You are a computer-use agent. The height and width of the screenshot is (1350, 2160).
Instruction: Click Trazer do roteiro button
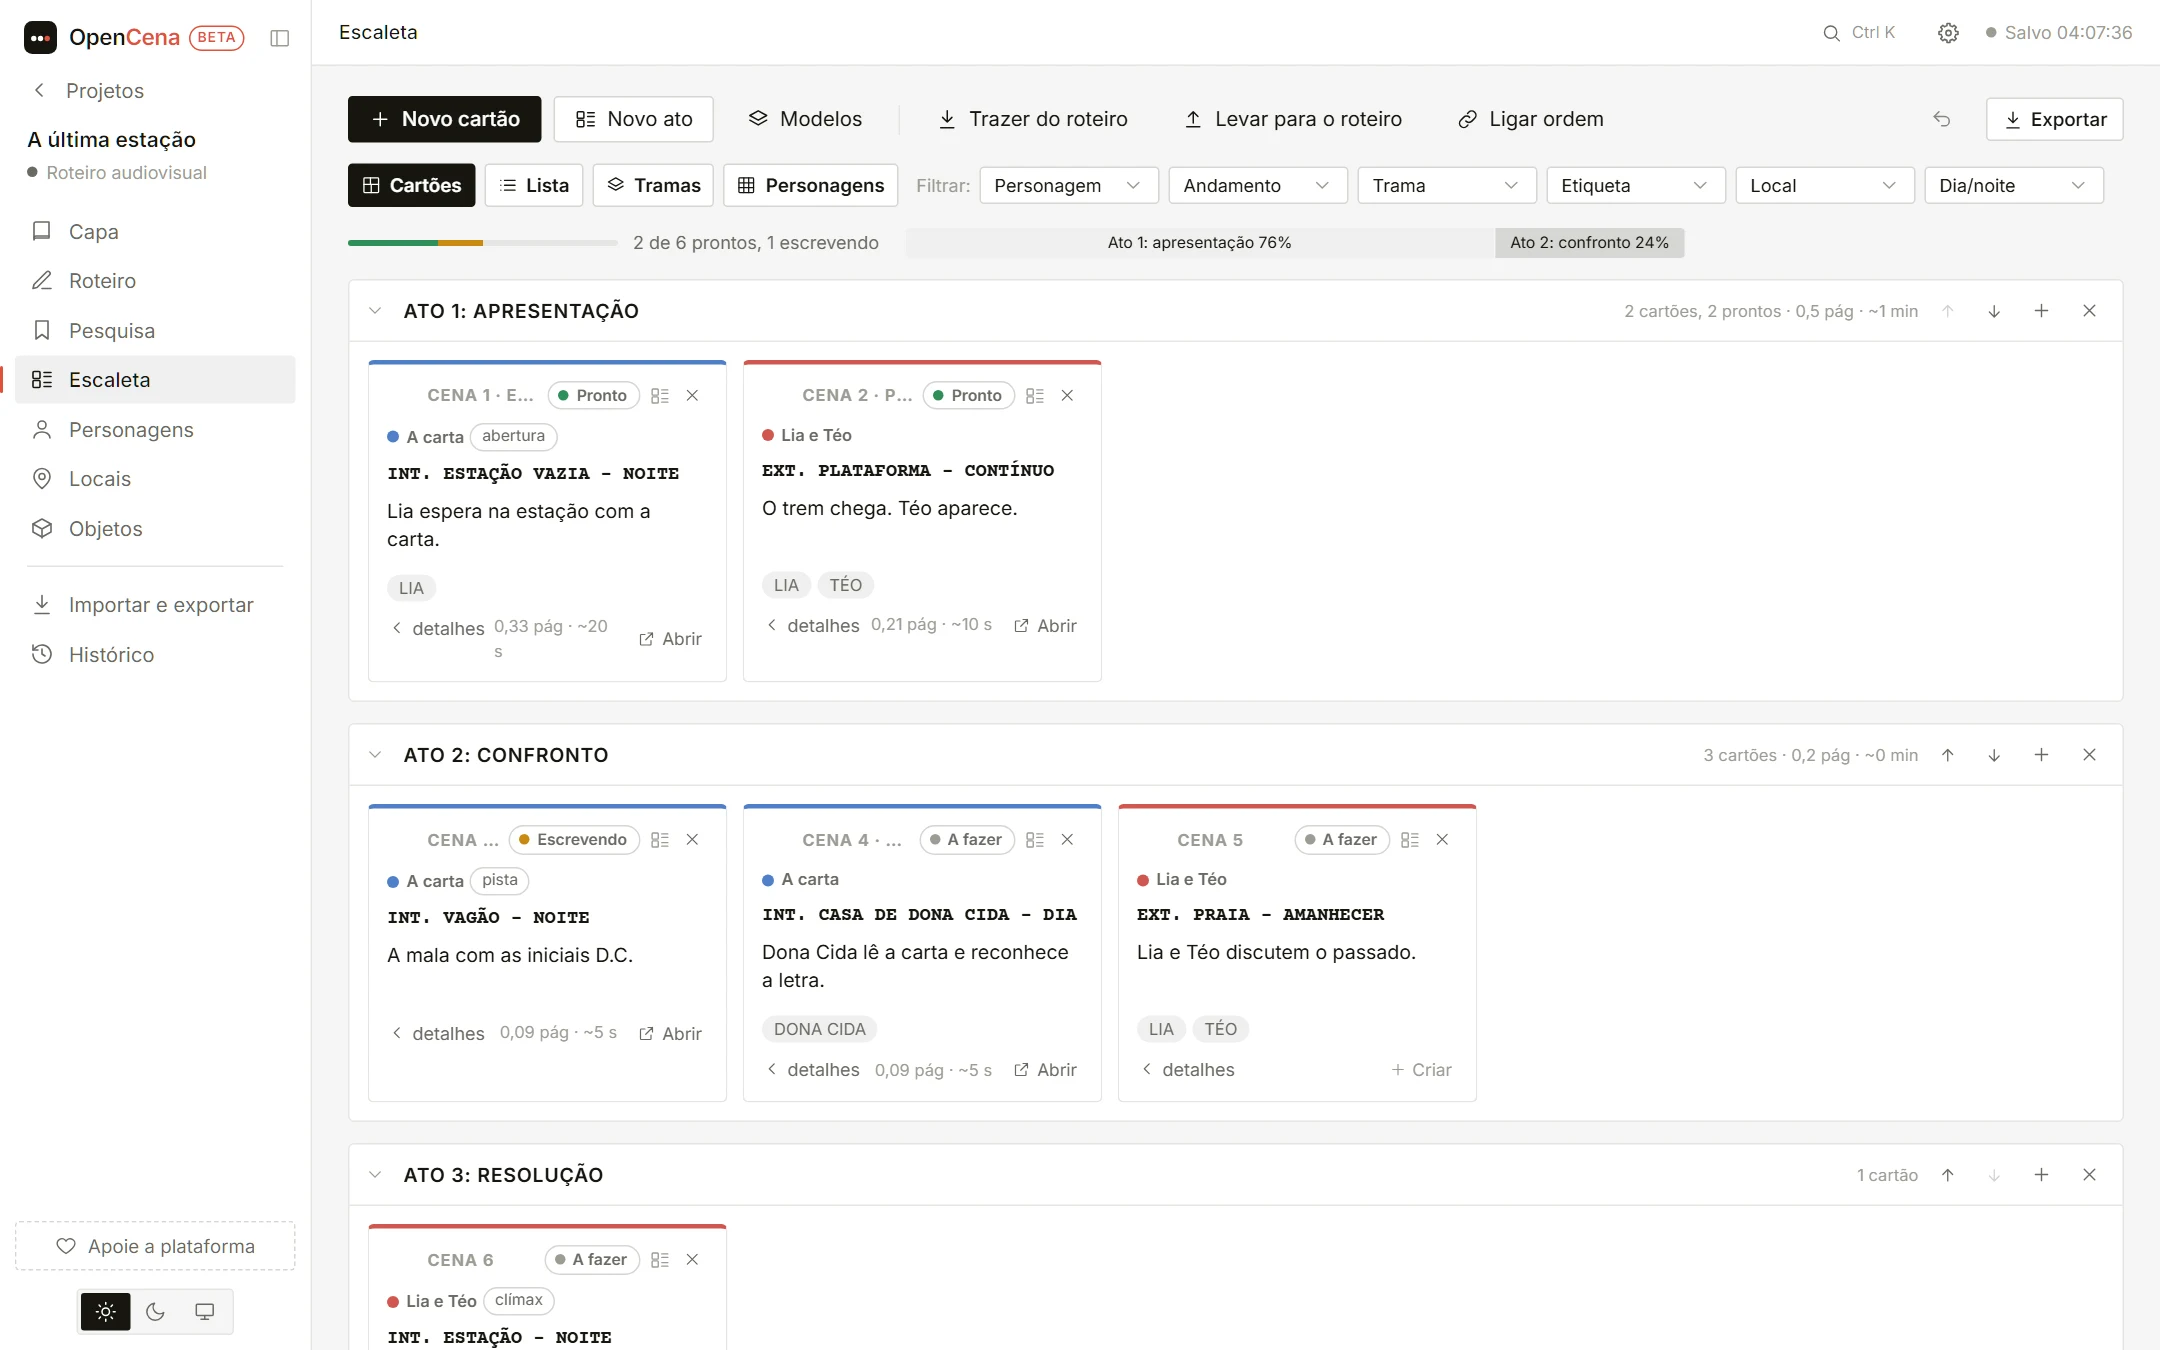pos(1033,119)
